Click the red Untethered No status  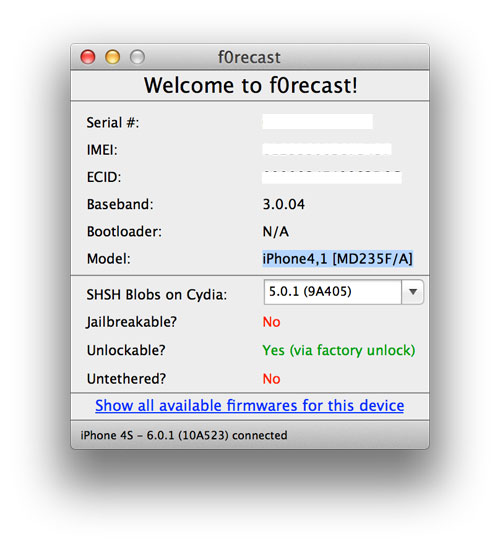point(271,379)
